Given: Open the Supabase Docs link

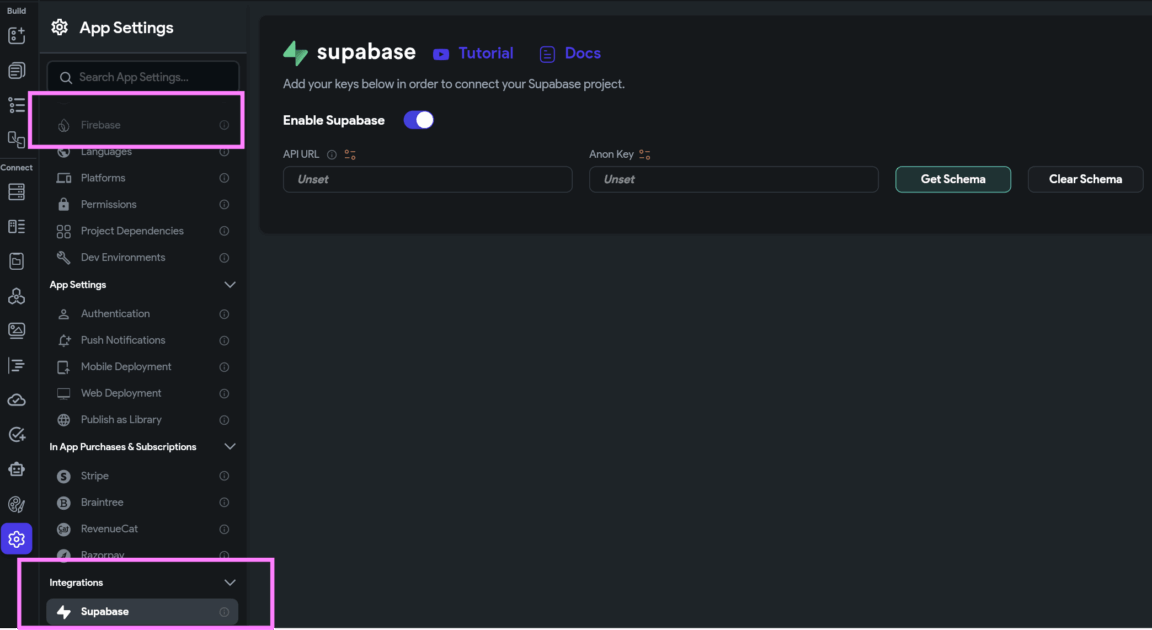Looking at the screenshot, I should pos(570,54).
